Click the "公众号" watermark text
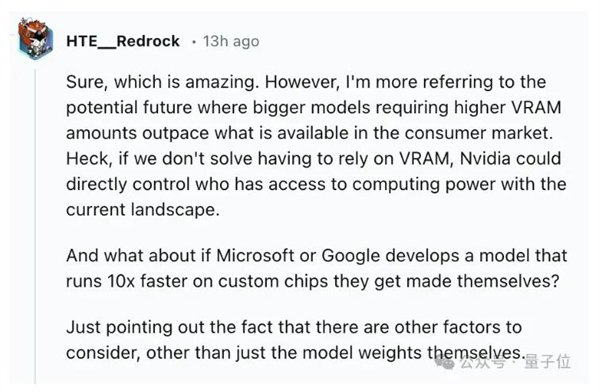This screenshot has width=600, height=392. tap(482, 361)
